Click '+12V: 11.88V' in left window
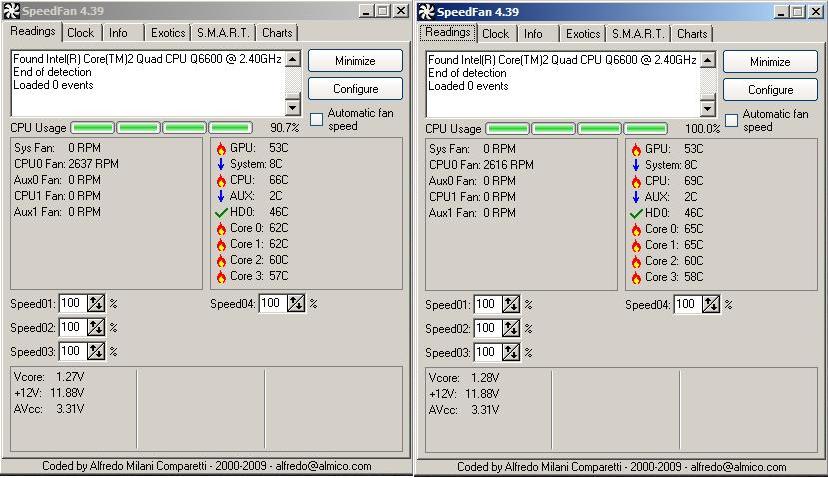Viewport: 828px width, 478px height. tap(49, 393)
